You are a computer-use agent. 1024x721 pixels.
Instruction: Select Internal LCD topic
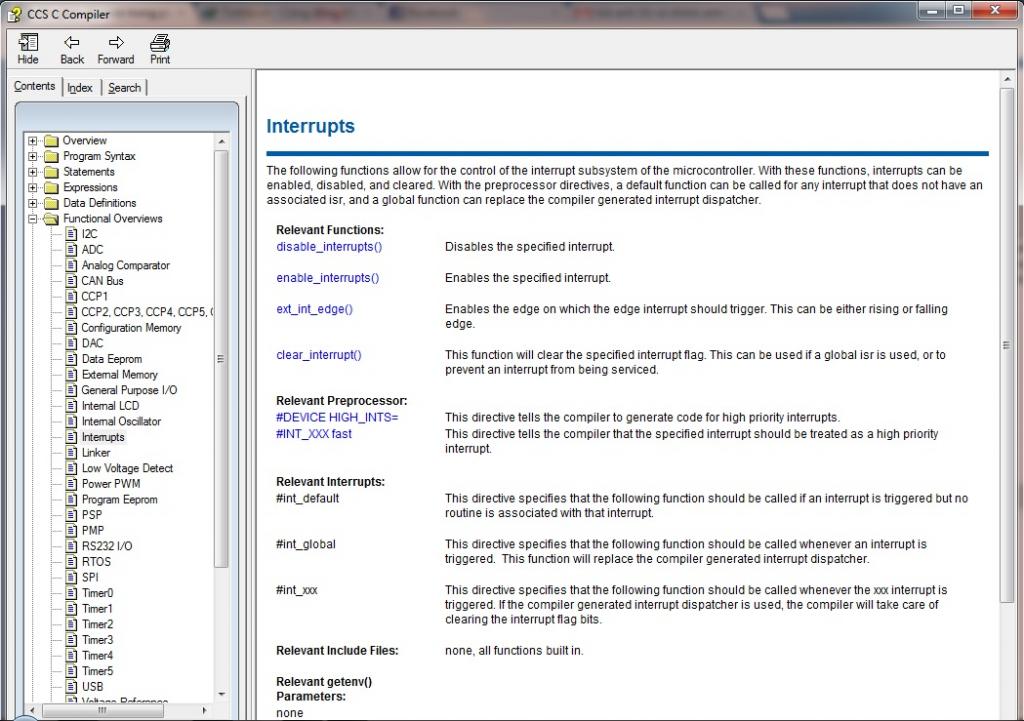pos(110,406)
